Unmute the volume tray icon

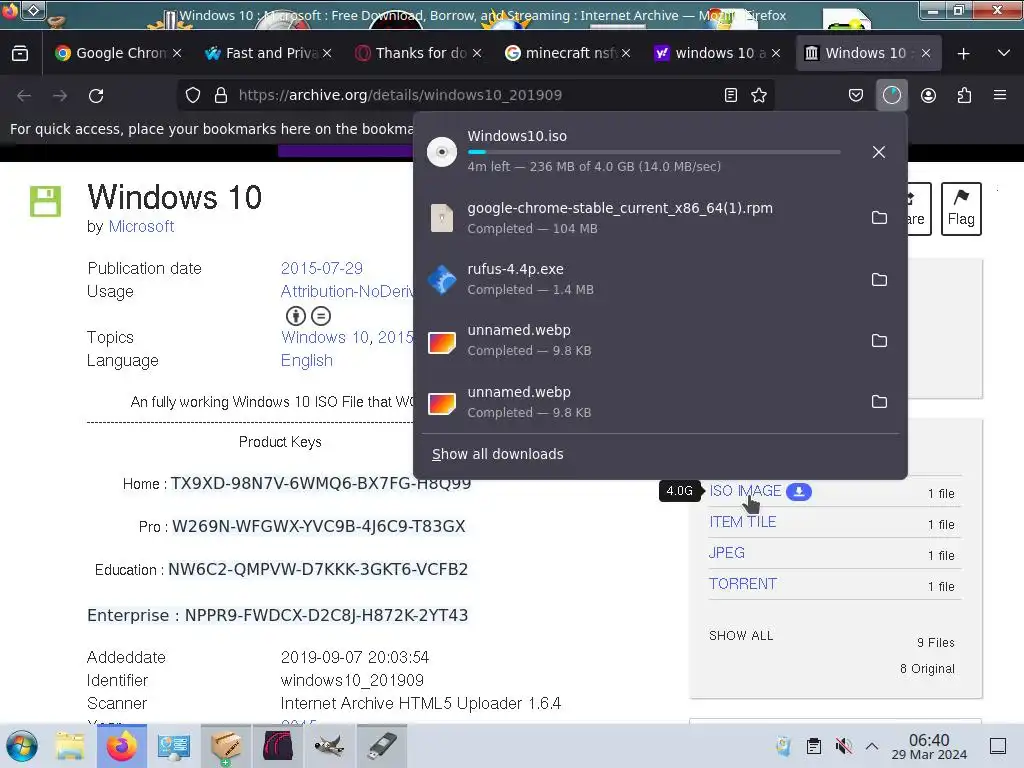pos(843,746)
